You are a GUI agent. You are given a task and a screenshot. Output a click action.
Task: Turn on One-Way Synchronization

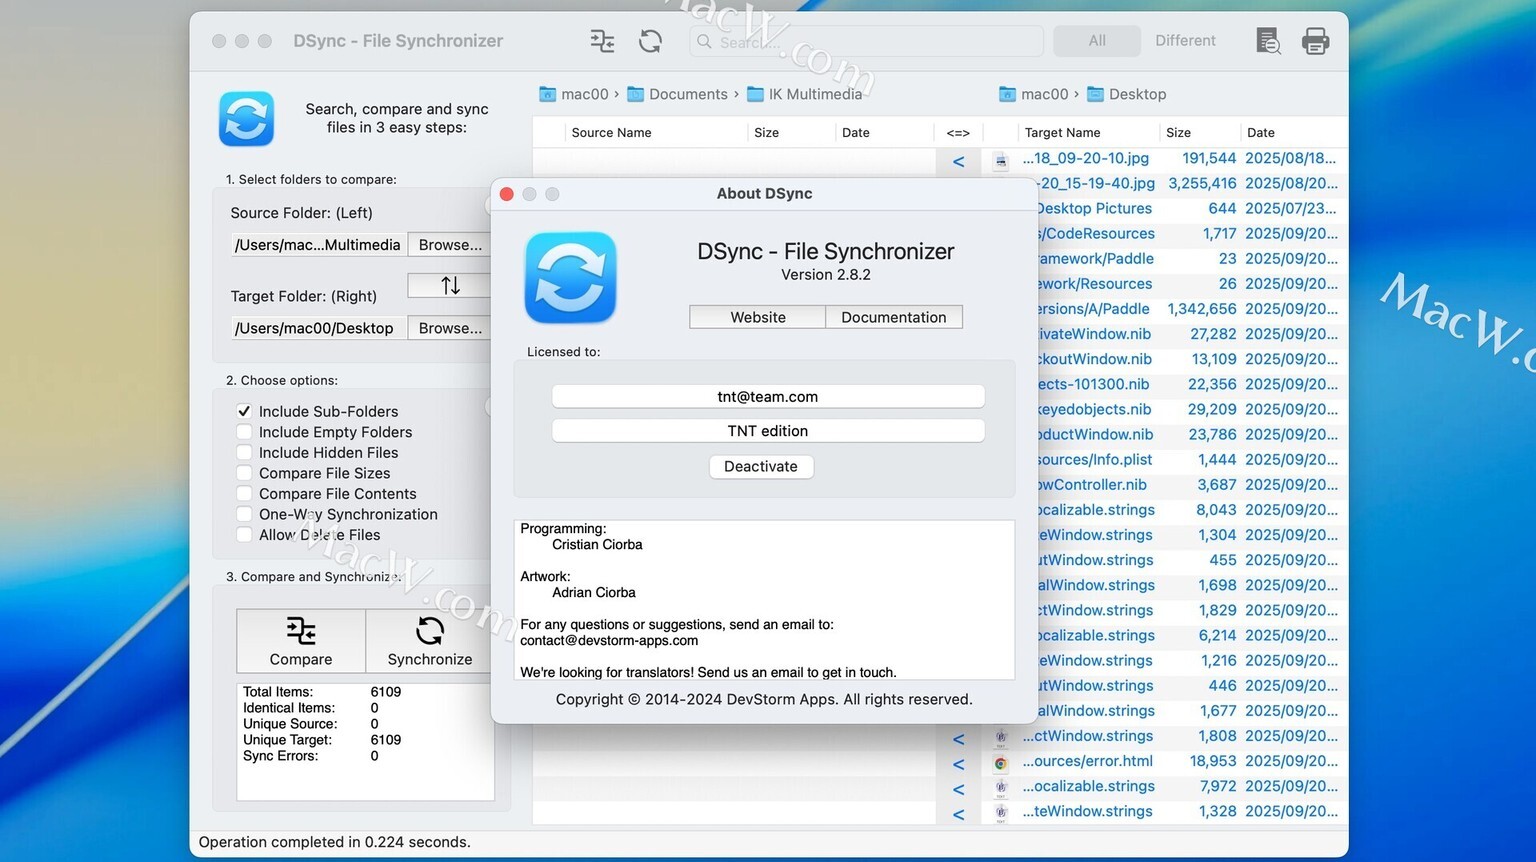244,514
